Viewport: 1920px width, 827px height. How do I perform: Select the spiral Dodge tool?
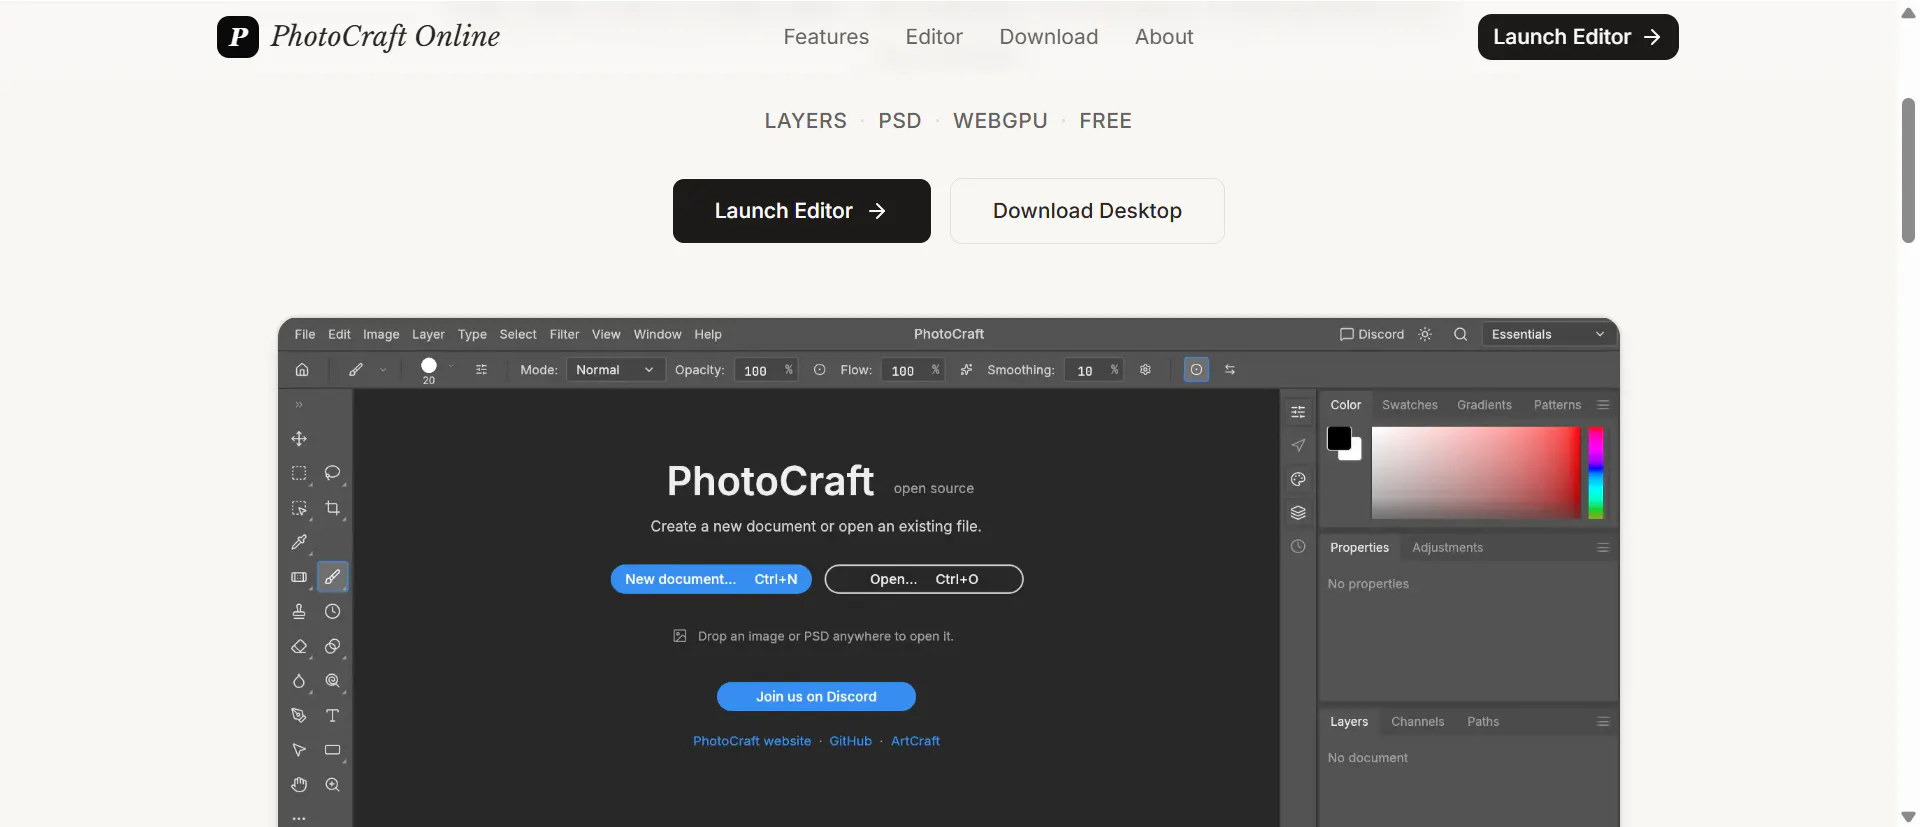[x=333, y=681]
